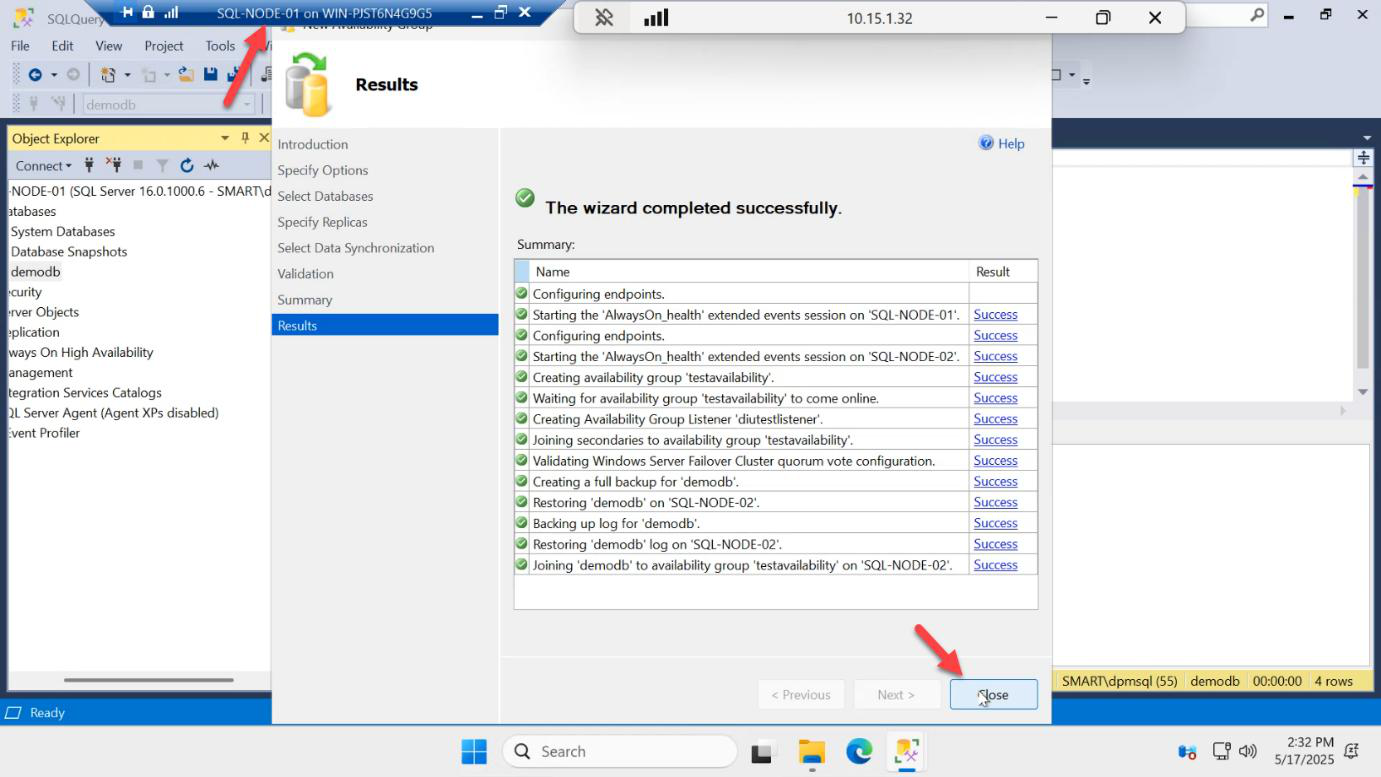Image resolution: width=1381 pixels, height=777 pixels.
Task: Open the New Query icon's dropdown arrow
Action: [x=127, y=75]
